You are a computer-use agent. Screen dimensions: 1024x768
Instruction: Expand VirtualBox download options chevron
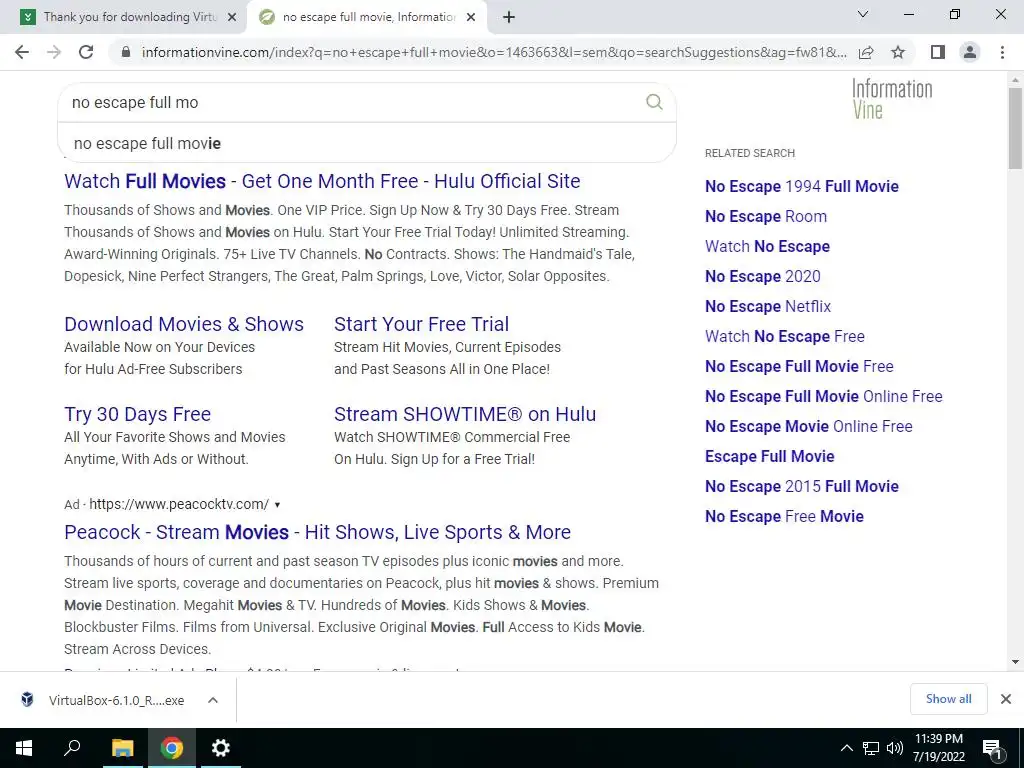(x=212, y=700)
